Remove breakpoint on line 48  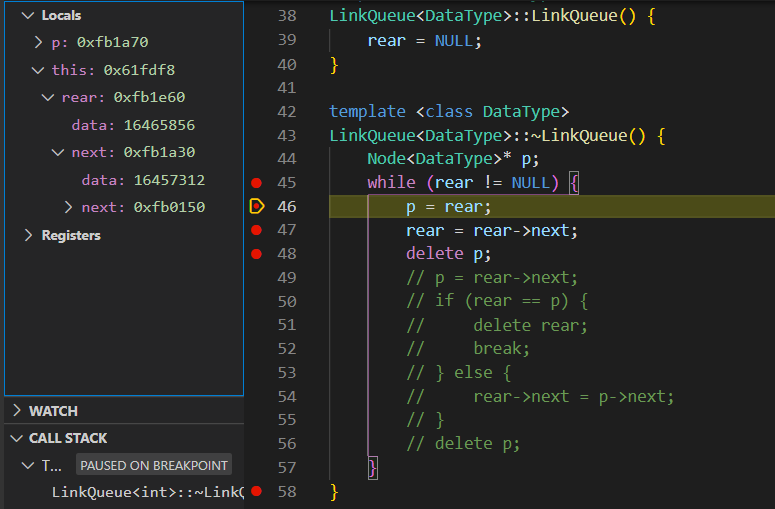point(256,254)
